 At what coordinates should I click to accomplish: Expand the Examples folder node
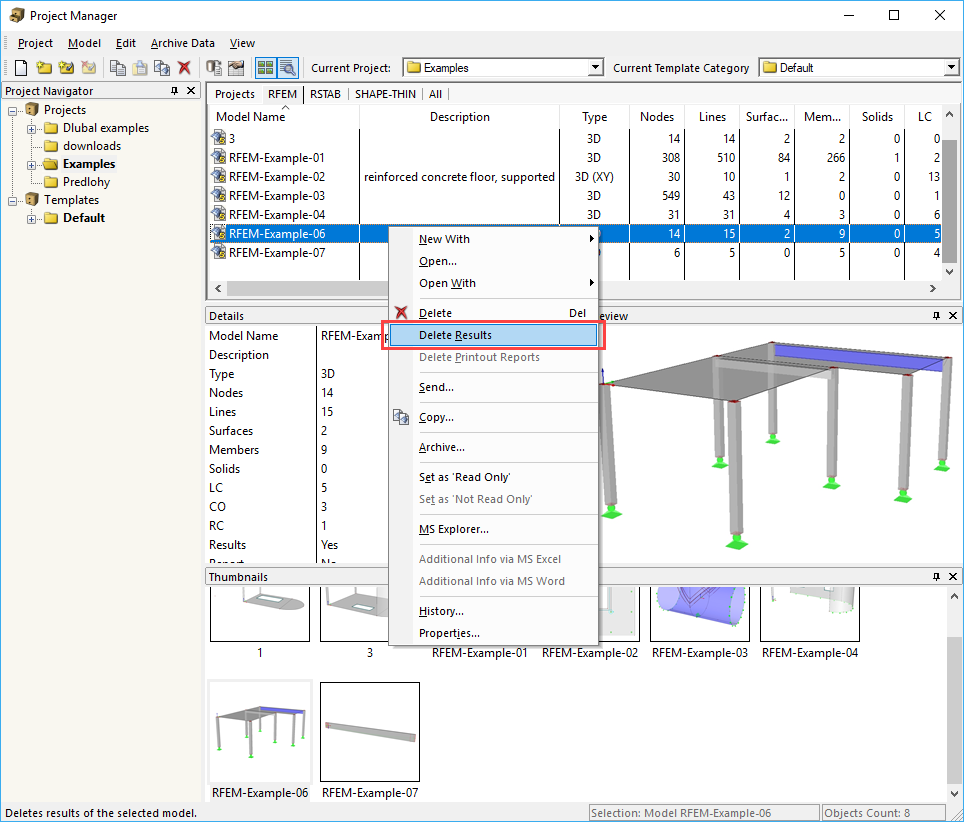click(31, 165)
